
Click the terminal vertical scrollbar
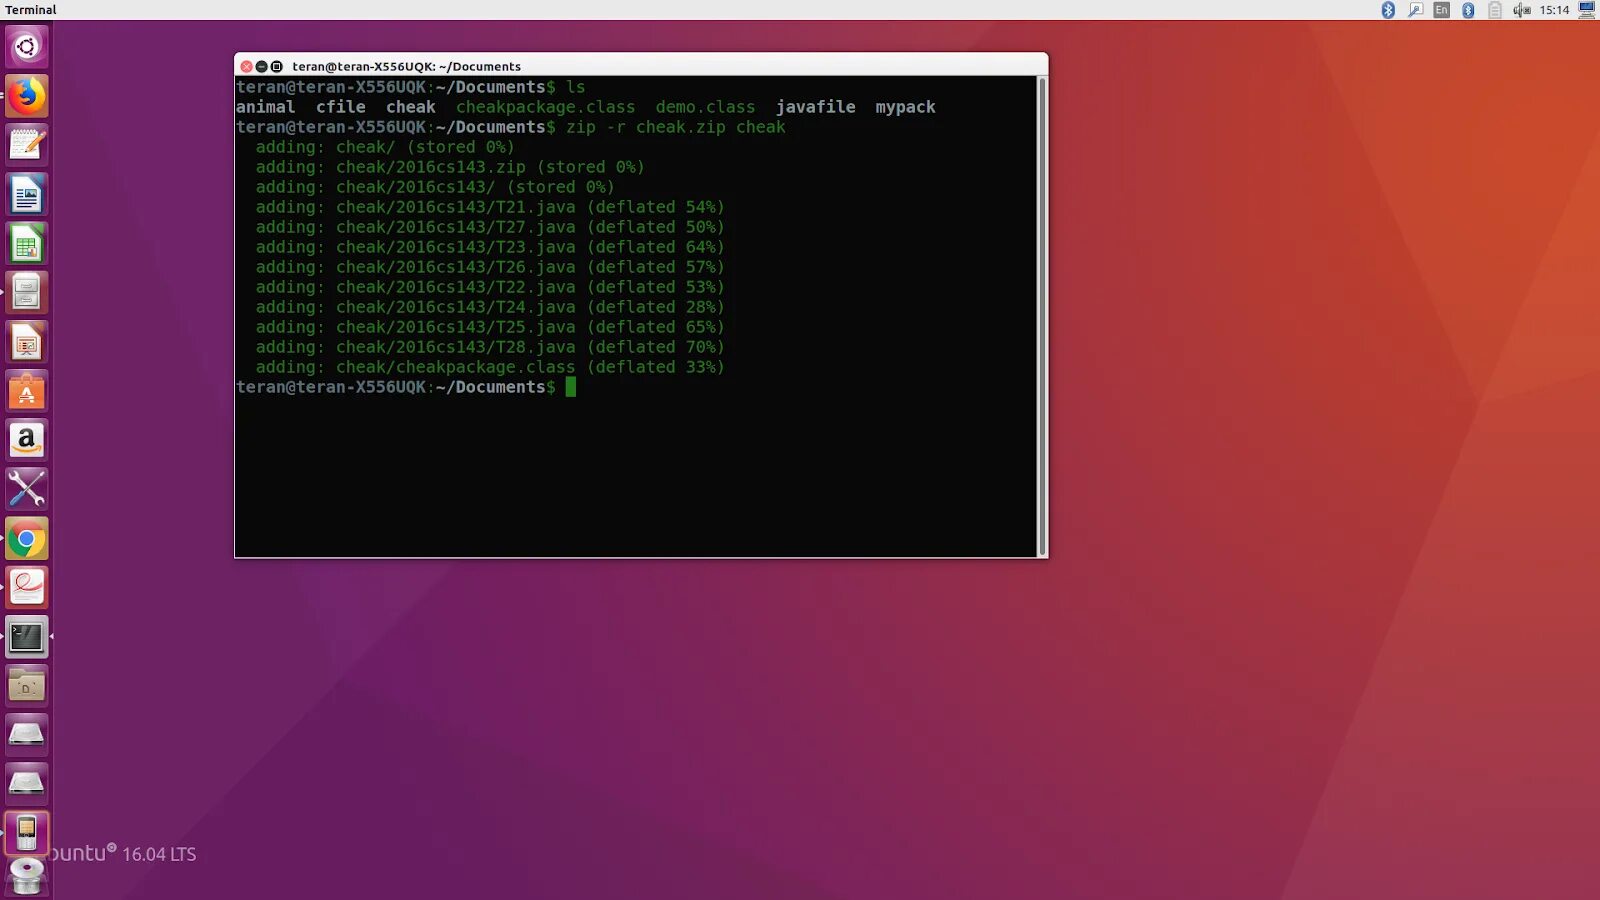tap(1042, 316)
